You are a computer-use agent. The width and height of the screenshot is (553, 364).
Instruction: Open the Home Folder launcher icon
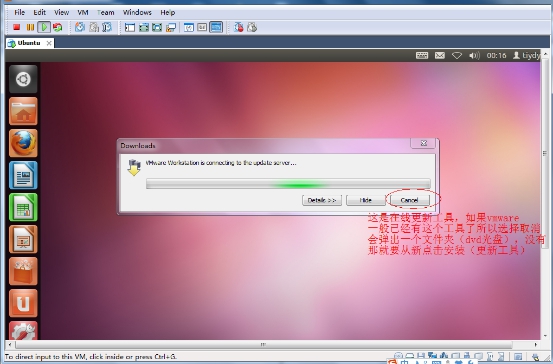point(23,111)
